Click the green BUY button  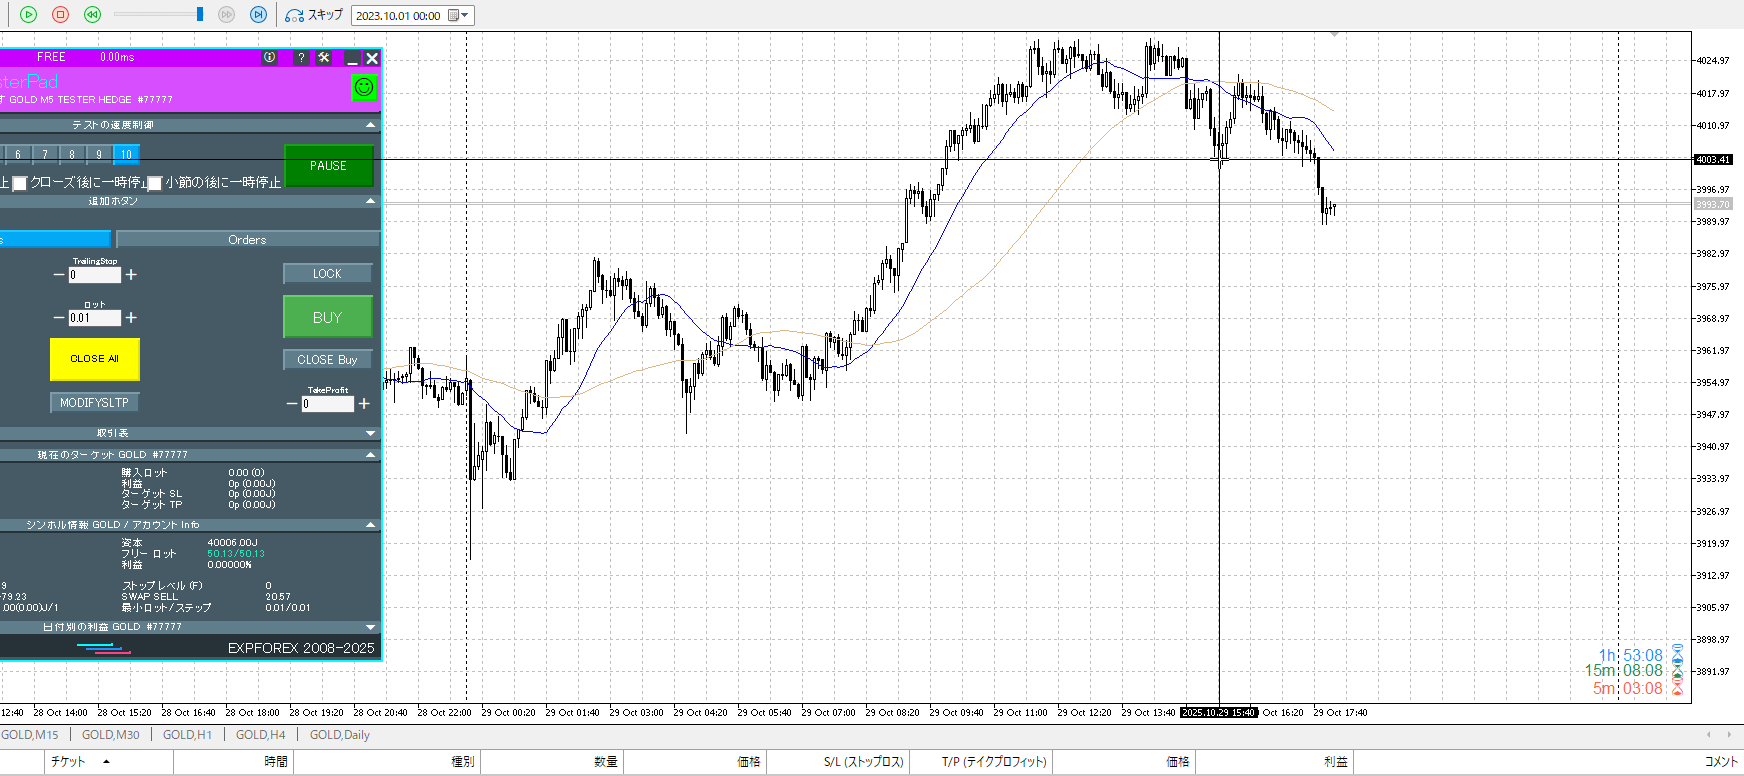click(327, 317)
